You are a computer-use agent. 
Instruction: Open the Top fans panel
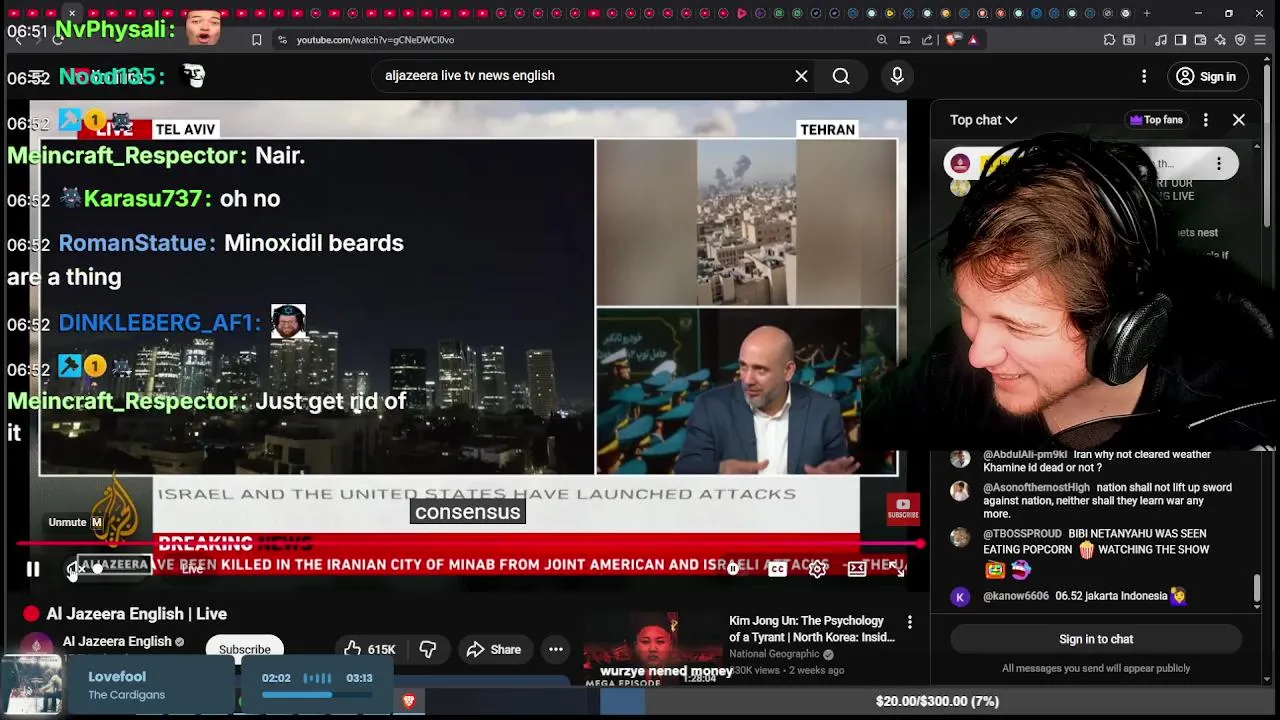point(1156,120)
